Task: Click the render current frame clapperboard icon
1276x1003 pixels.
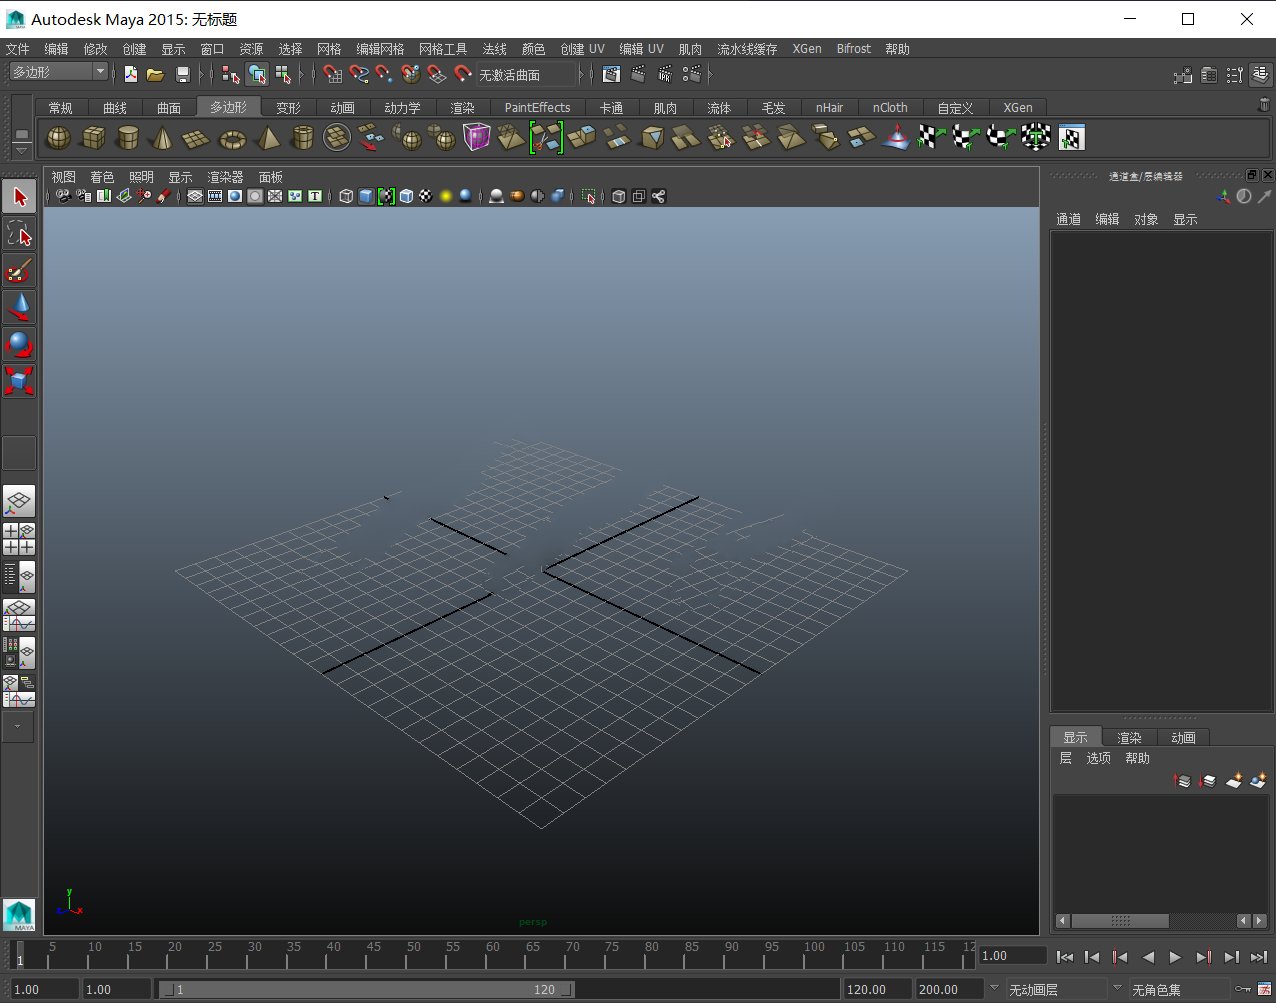Action: coord(638,74)
